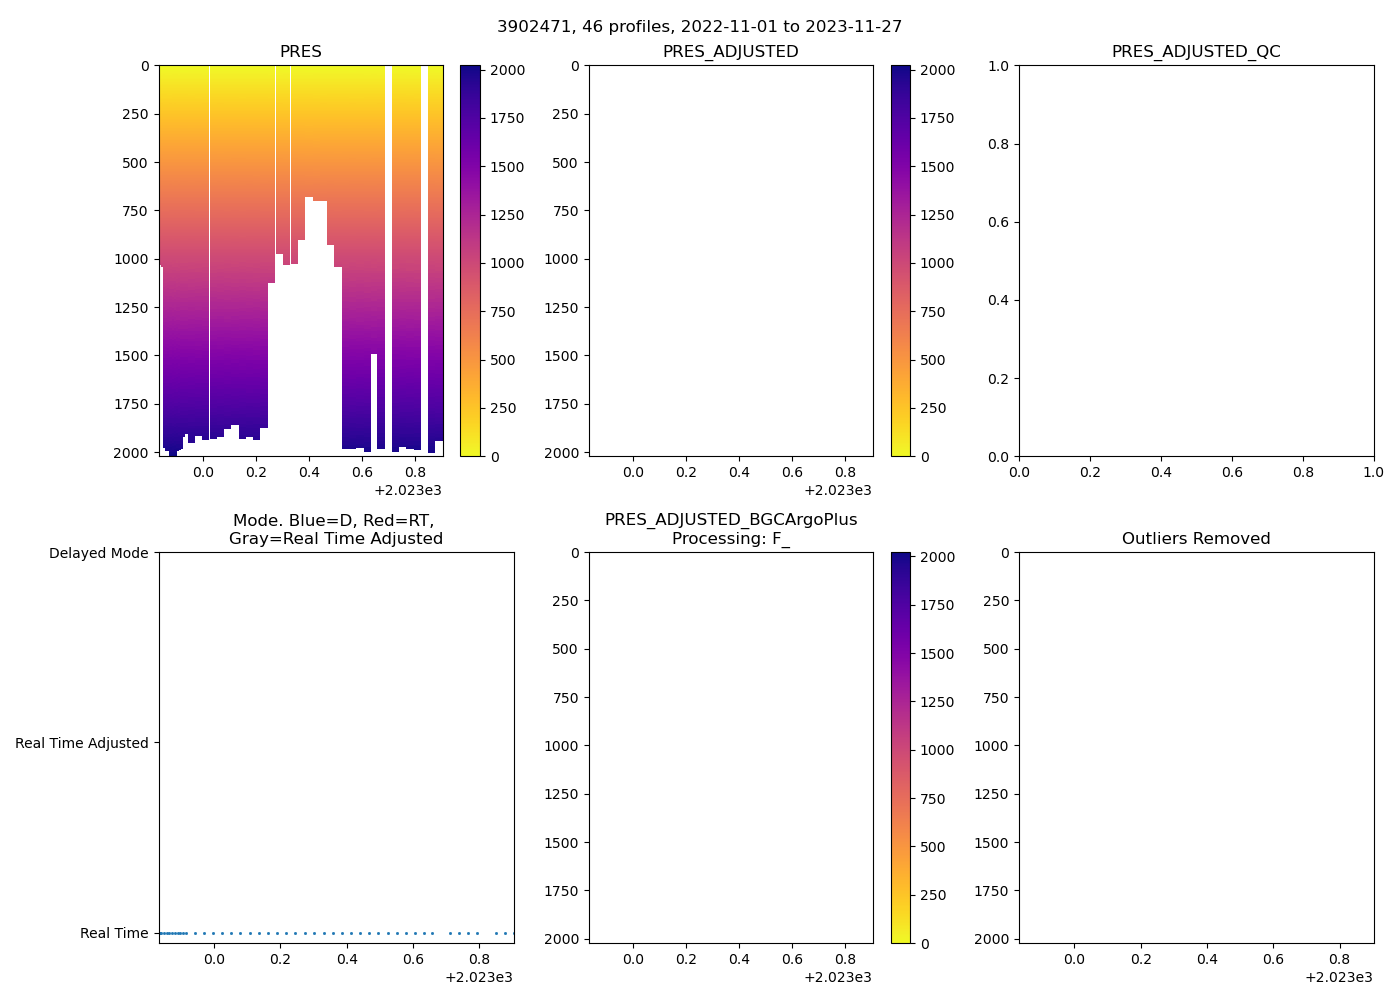Click the +2.023e3 offset under PRES plot

(408, 490)
